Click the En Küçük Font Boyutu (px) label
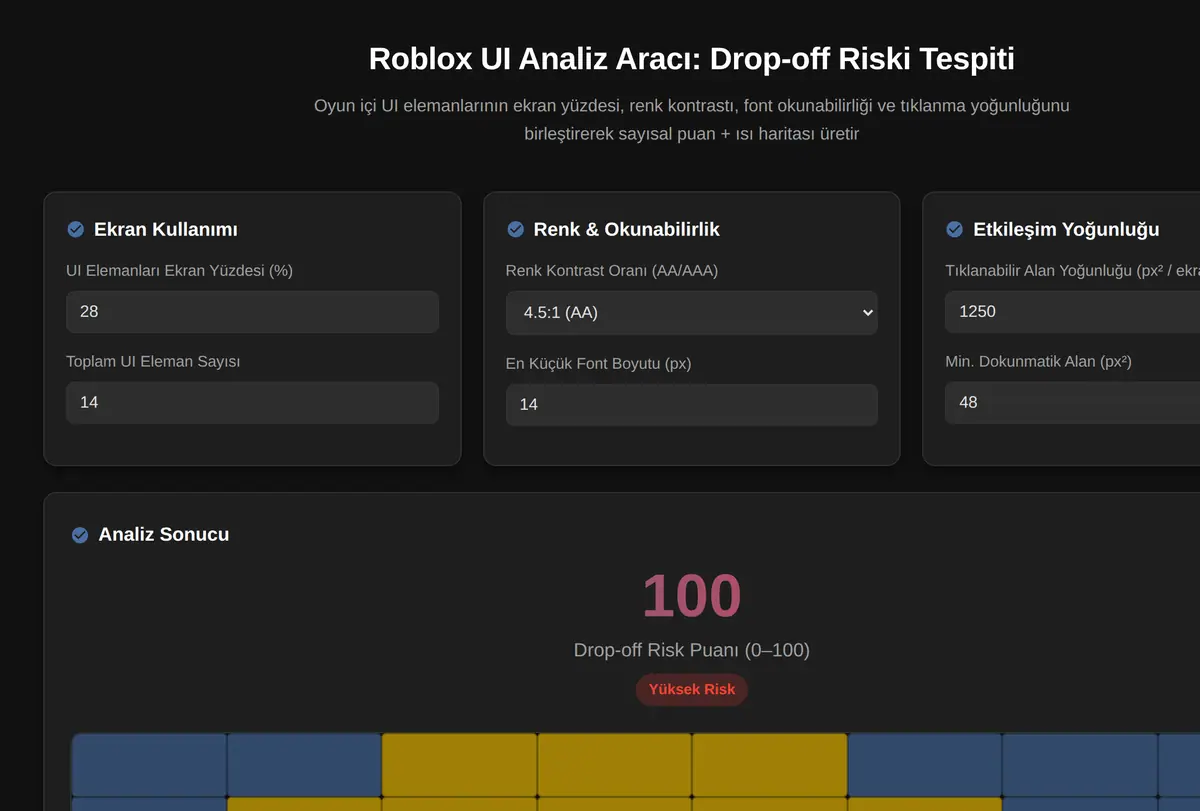 [x=599, y=364]
